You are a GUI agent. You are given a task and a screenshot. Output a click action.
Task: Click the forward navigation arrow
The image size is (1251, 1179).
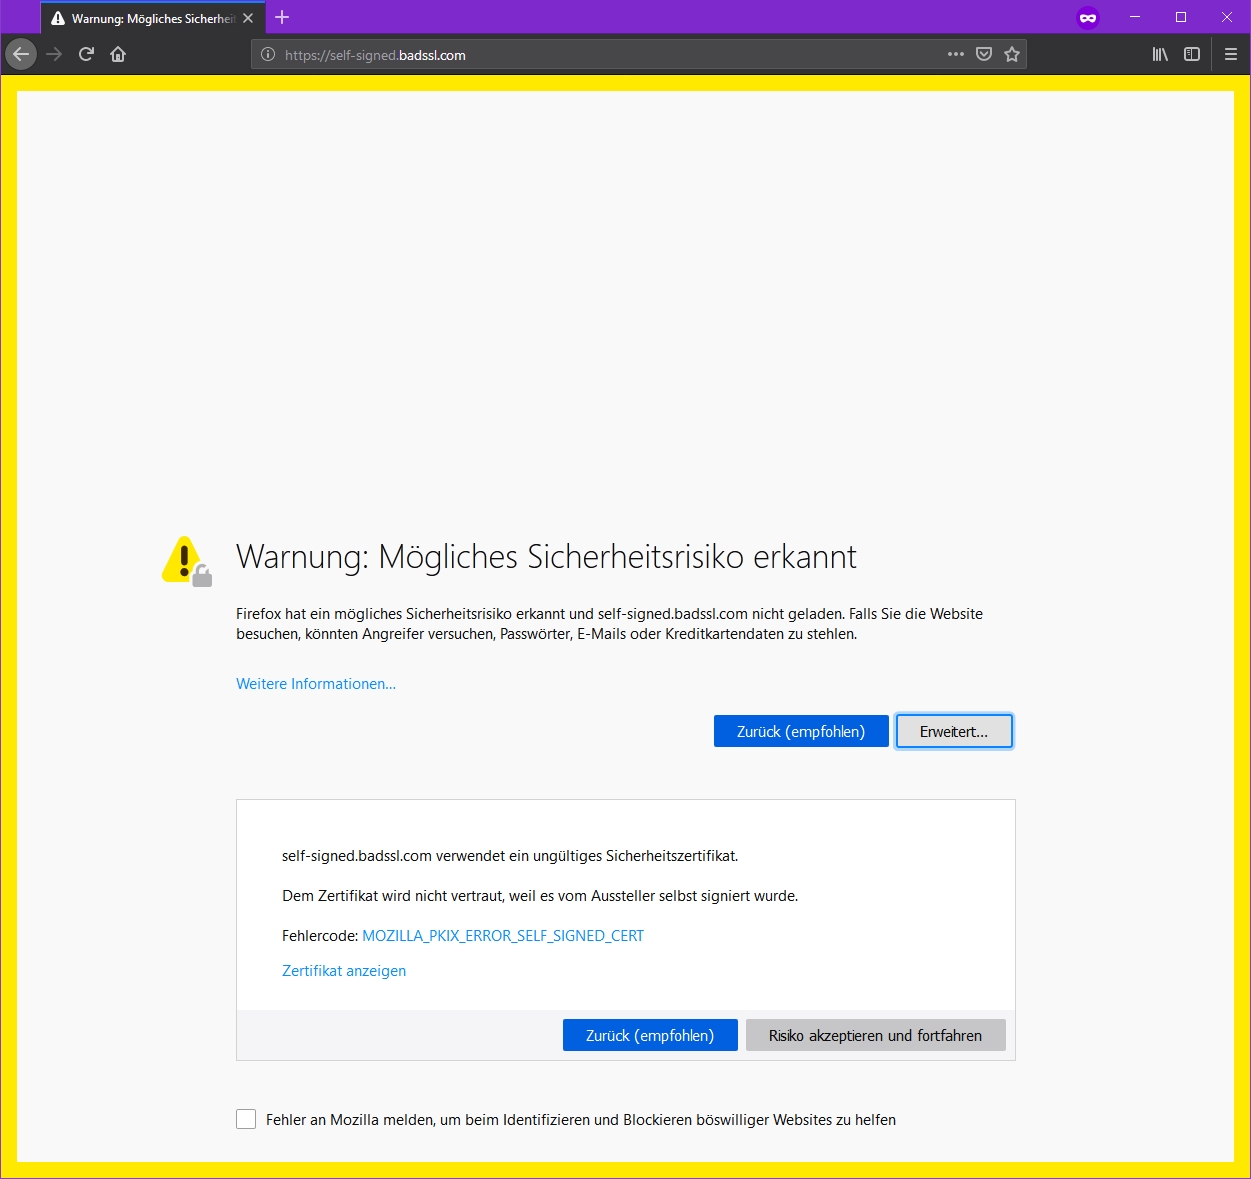pos(54,54)
